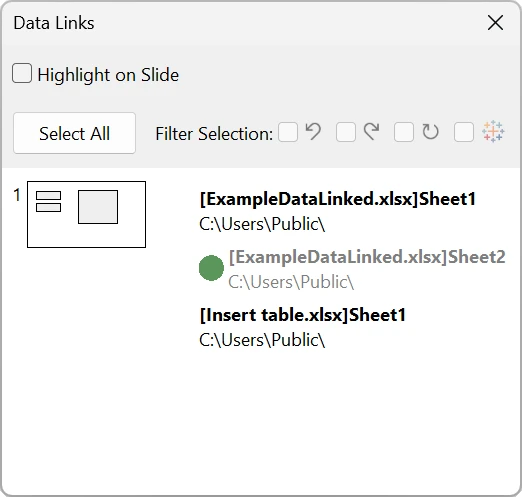Tick the filter checkbox before the revert arrow
Image resolution: width=522 pixels, height=497 pixels.
pos(288,132)
